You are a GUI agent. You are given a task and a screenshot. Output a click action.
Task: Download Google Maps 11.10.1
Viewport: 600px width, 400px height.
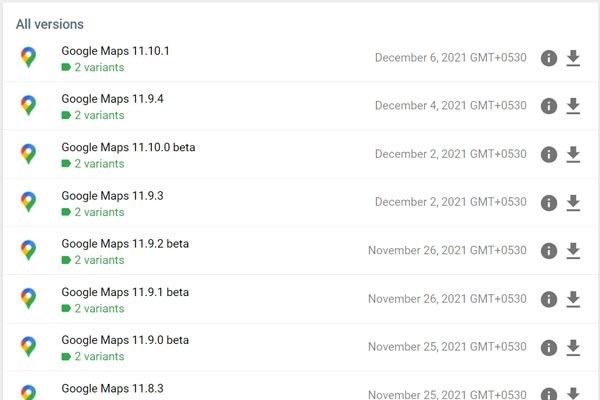pyautogui.click(x=573, y=58)
